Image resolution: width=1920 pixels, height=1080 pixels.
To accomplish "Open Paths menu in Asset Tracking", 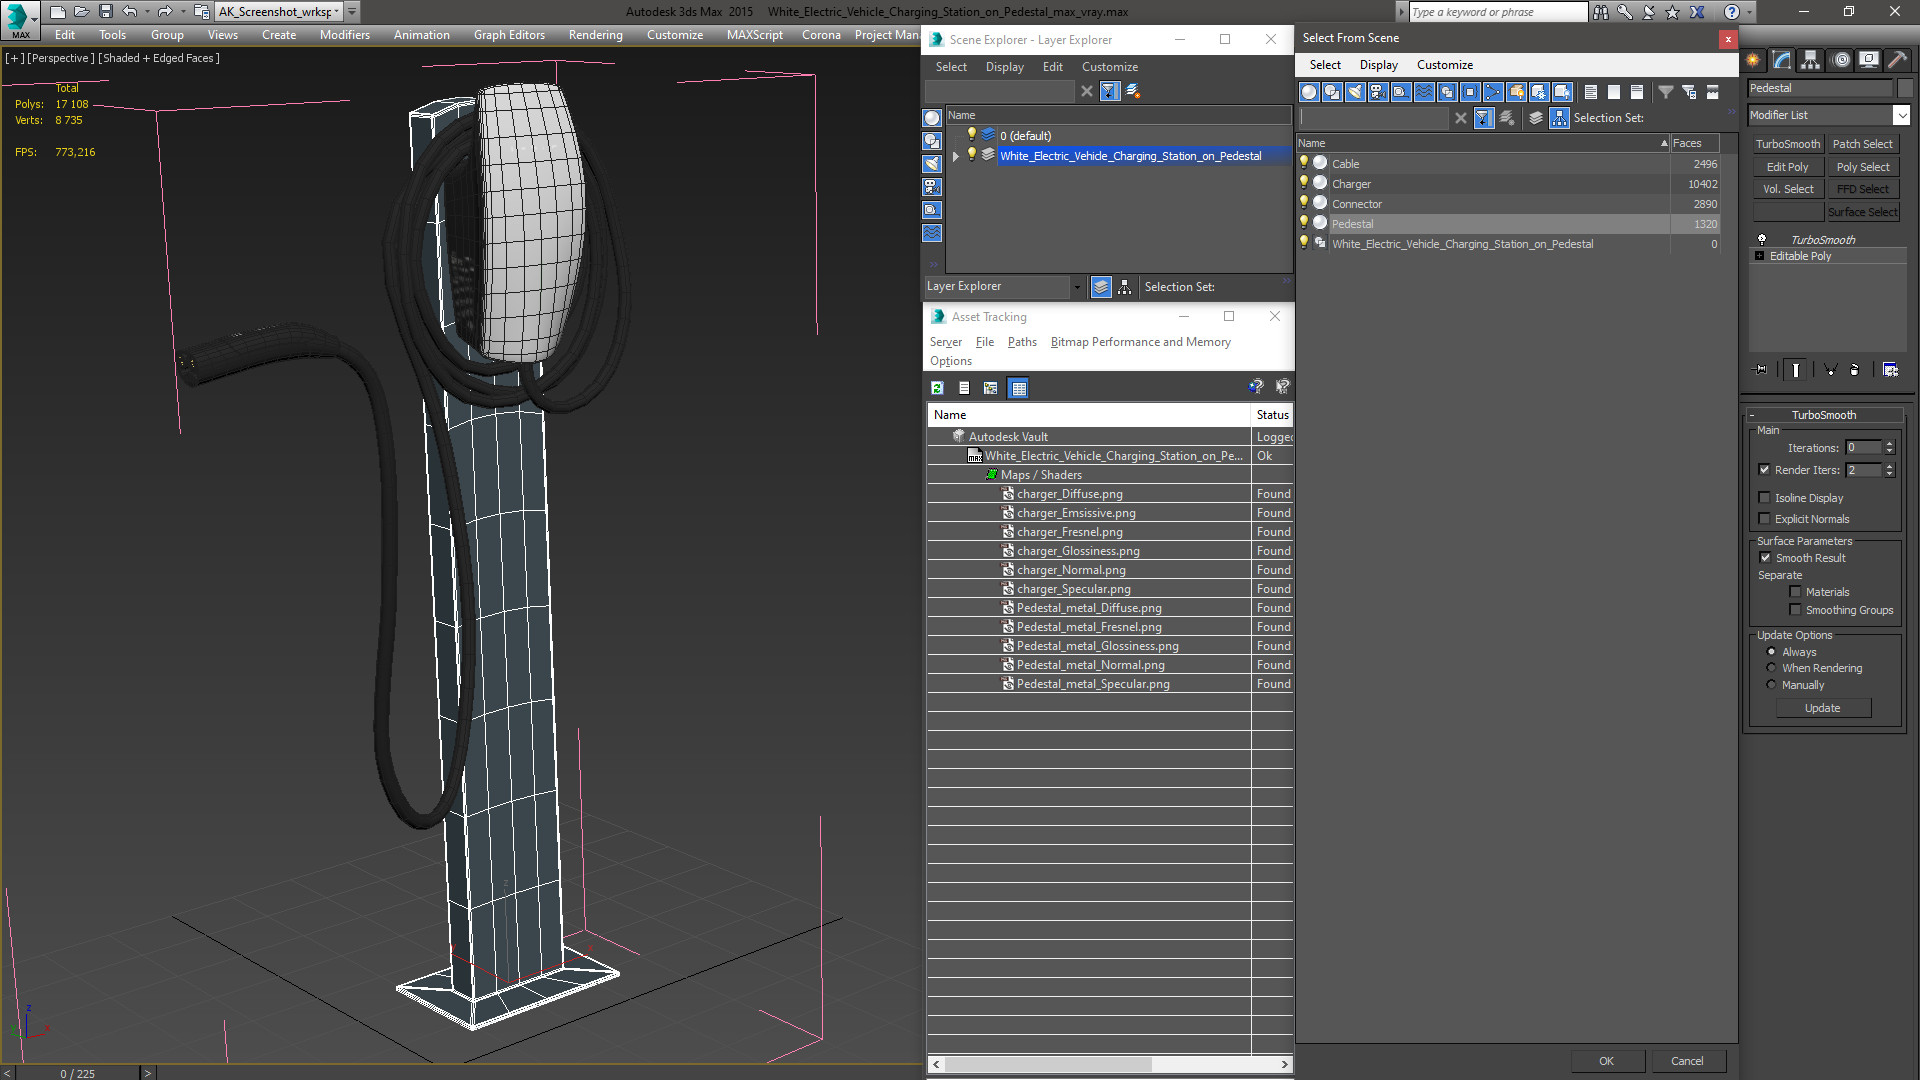I will [1022, 342].
